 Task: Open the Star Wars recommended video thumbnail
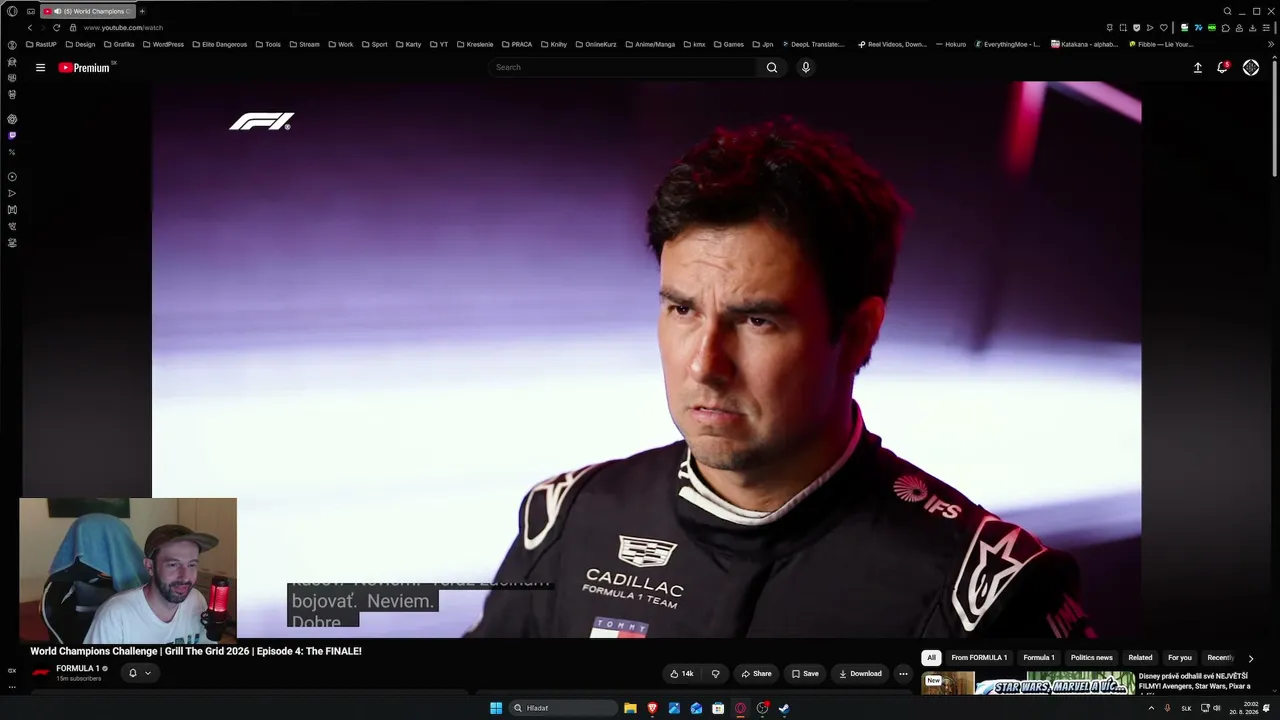click(x=1029, y=683)
